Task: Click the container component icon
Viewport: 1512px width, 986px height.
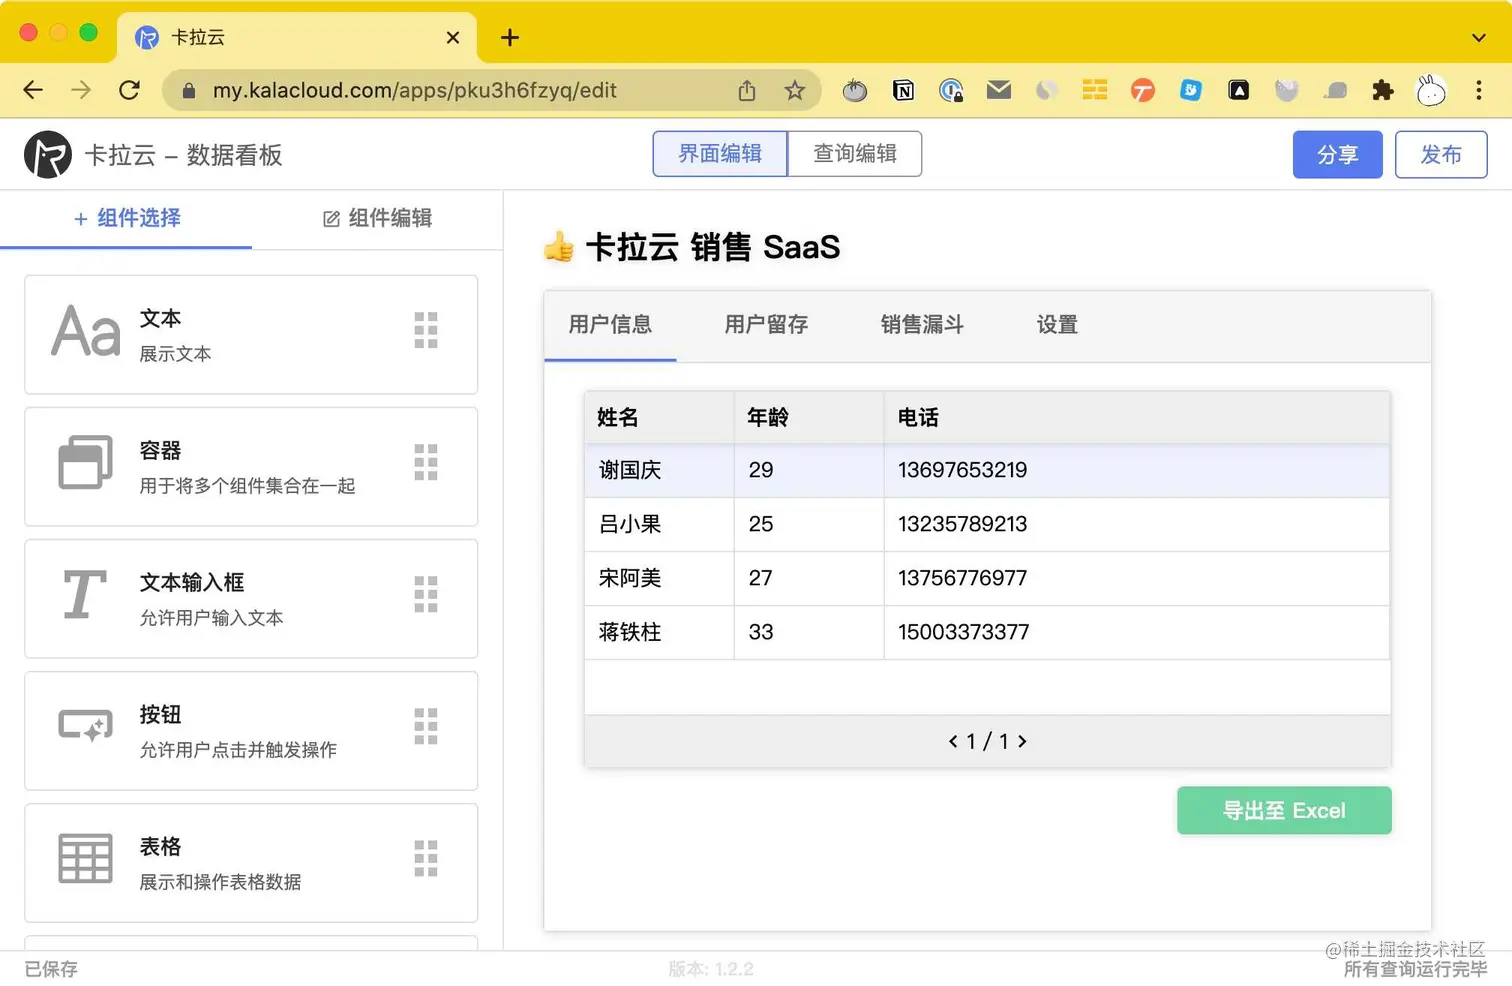Action: pyautogui.click(x=85, y=462)
